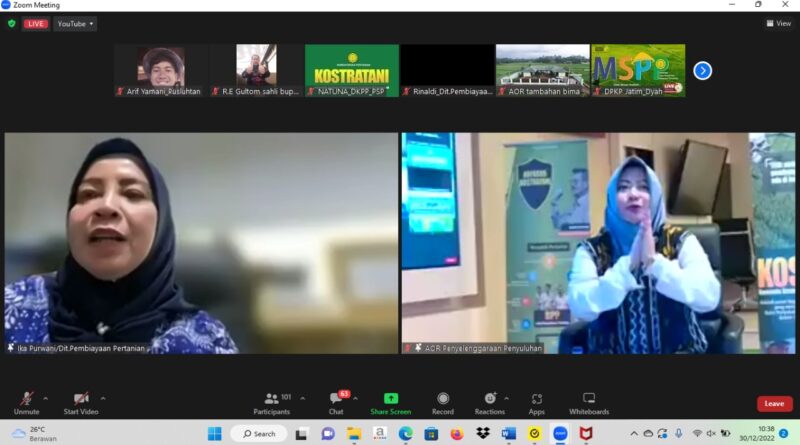
Task: Open Whiteboards from the toolbar
Action: click(588, 399)
